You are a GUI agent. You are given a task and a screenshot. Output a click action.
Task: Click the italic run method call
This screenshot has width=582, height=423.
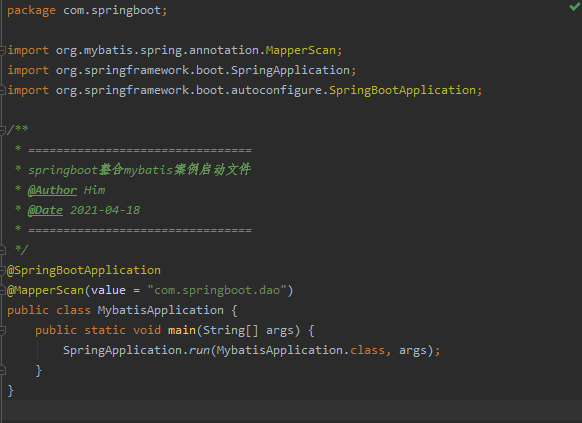click(x=199, y=350)
